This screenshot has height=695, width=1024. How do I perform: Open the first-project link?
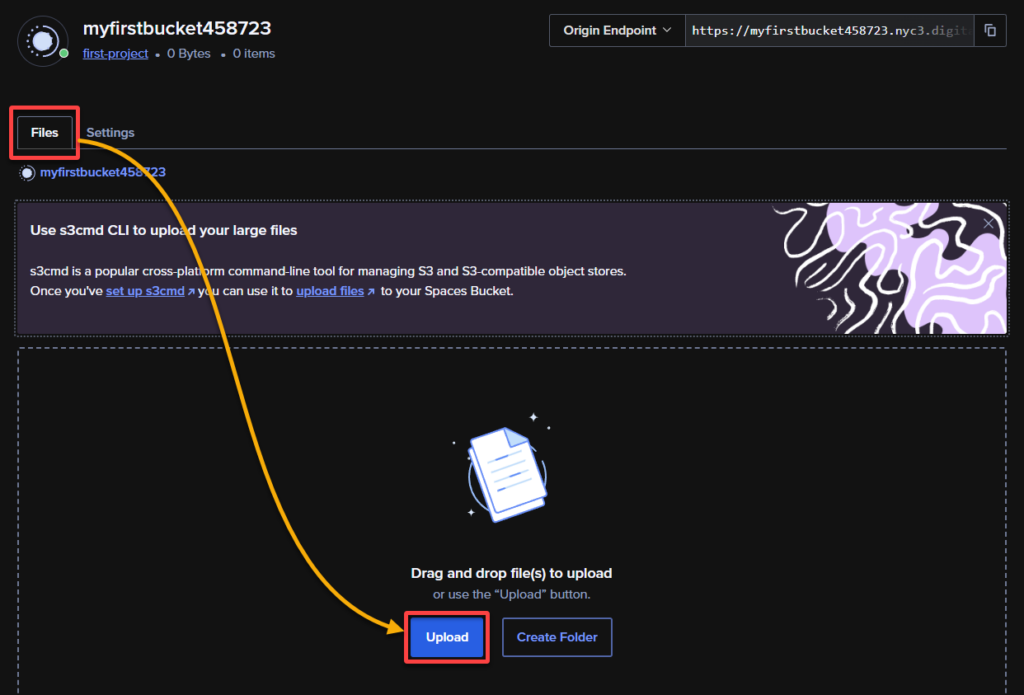pos(116,54)
